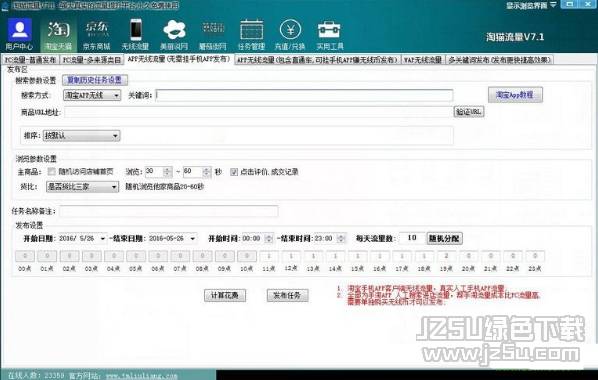
Task: Switch to WAP无线流量 tab
Action: (x=423, y=60)
